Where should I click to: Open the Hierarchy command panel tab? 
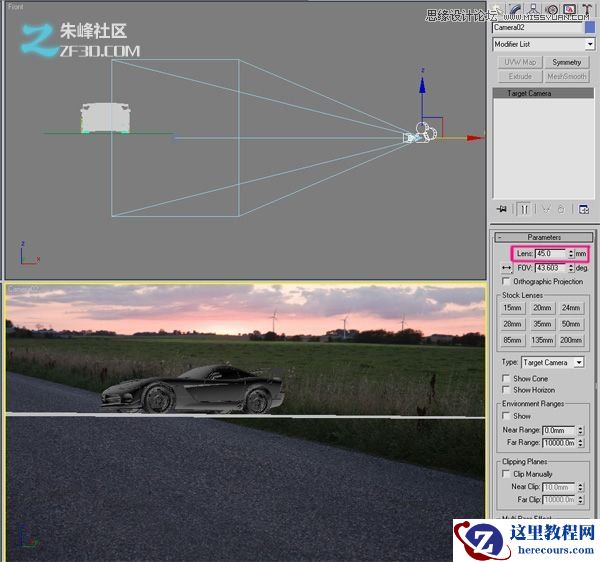click(x=533, y=9)
